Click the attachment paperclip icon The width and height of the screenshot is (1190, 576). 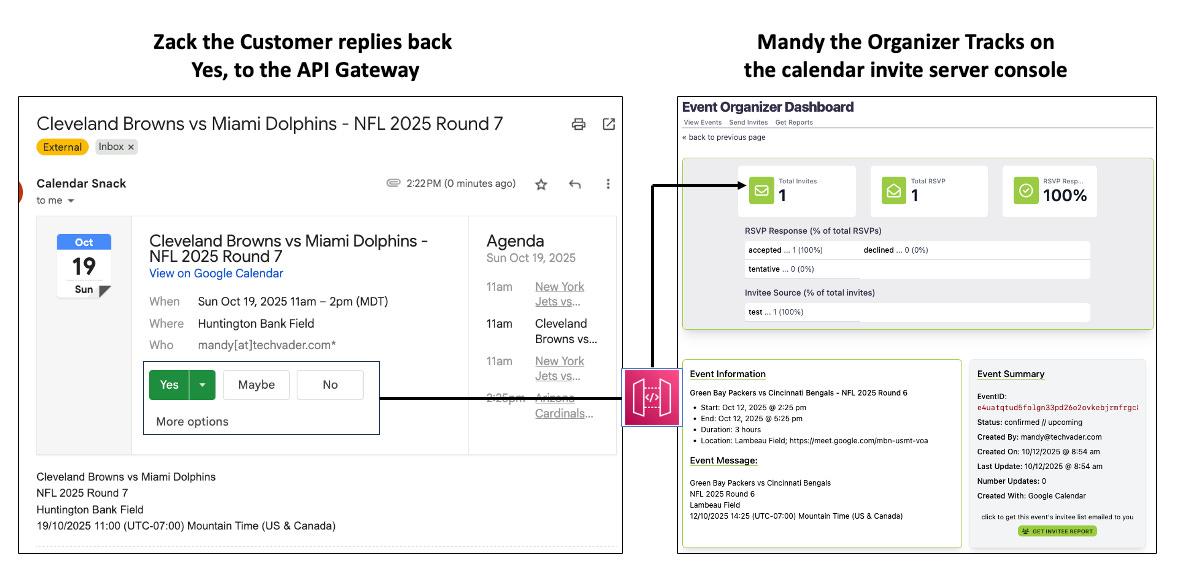pos(393,184)
